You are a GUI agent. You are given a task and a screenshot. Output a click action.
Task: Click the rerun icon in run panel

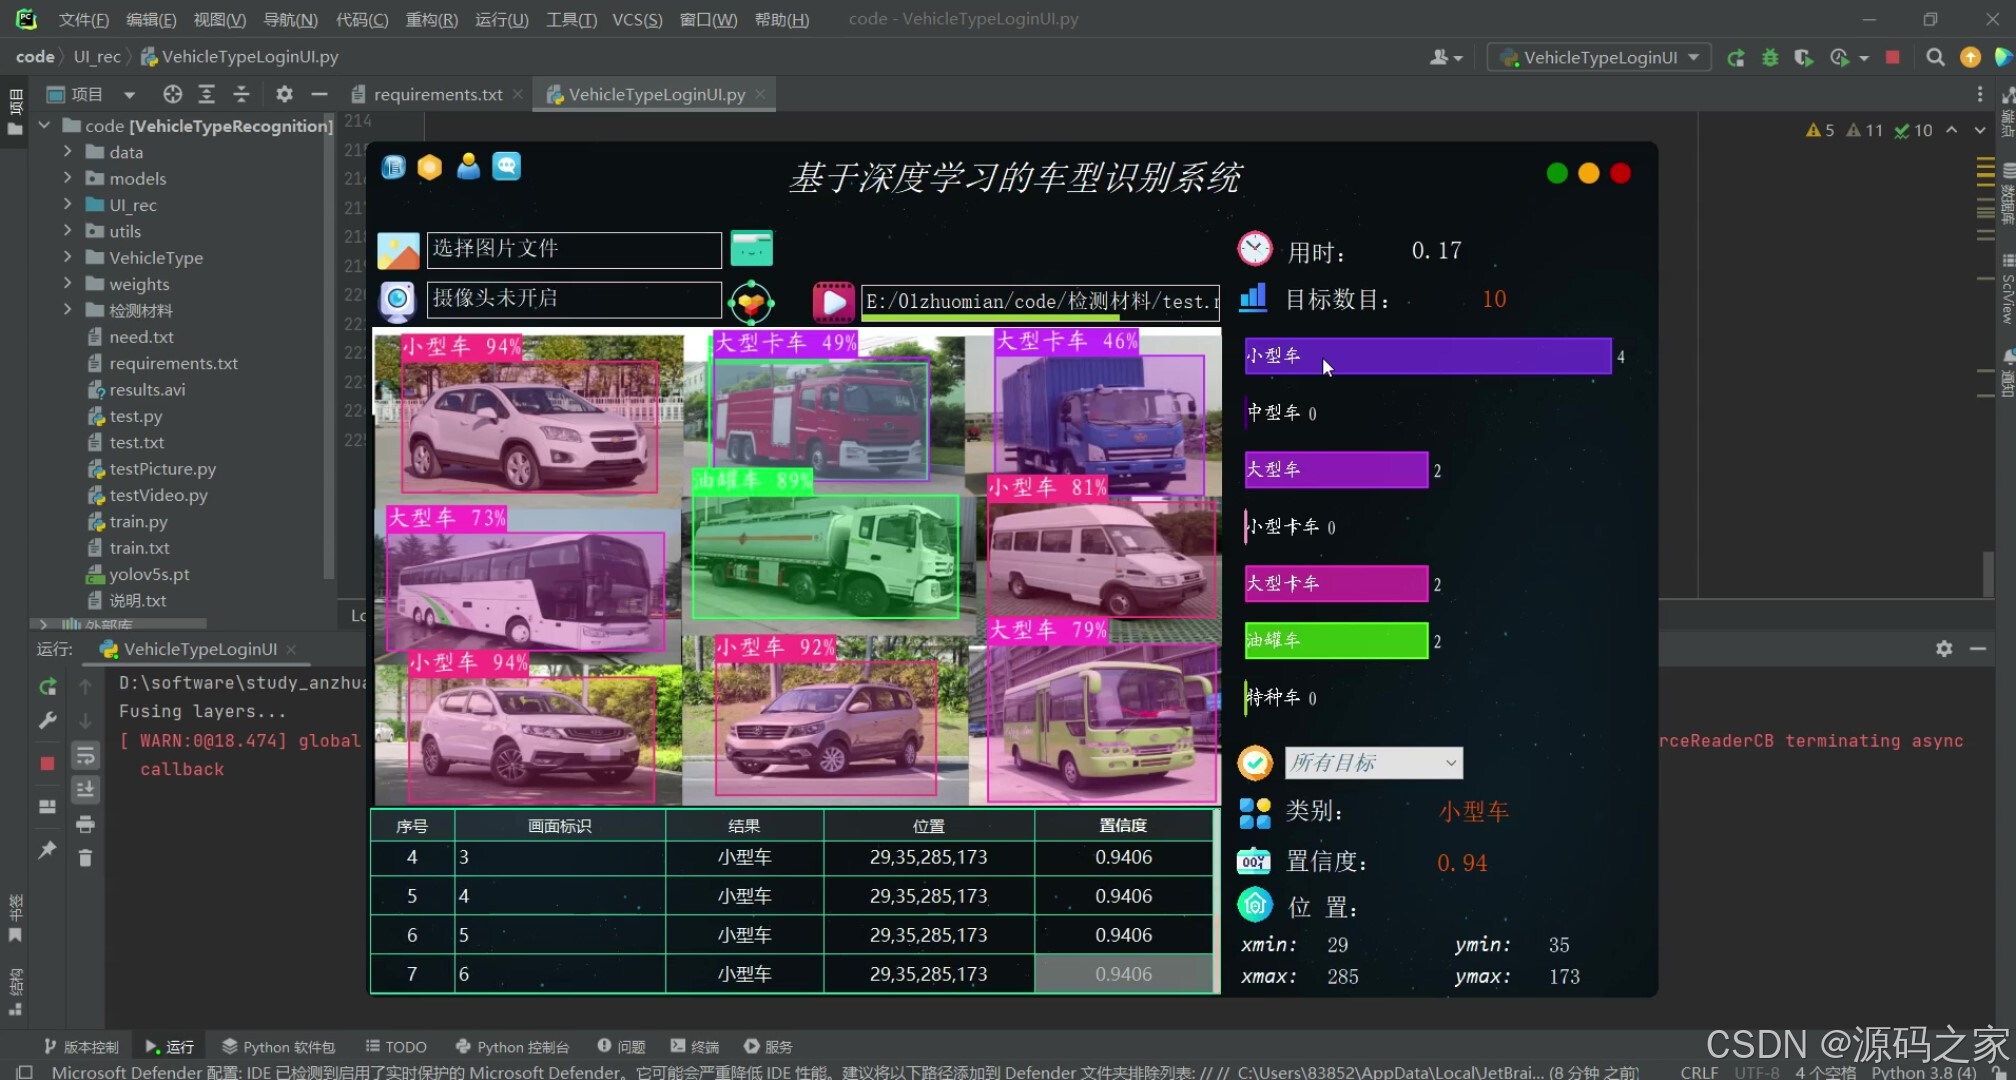coord(47,687)
